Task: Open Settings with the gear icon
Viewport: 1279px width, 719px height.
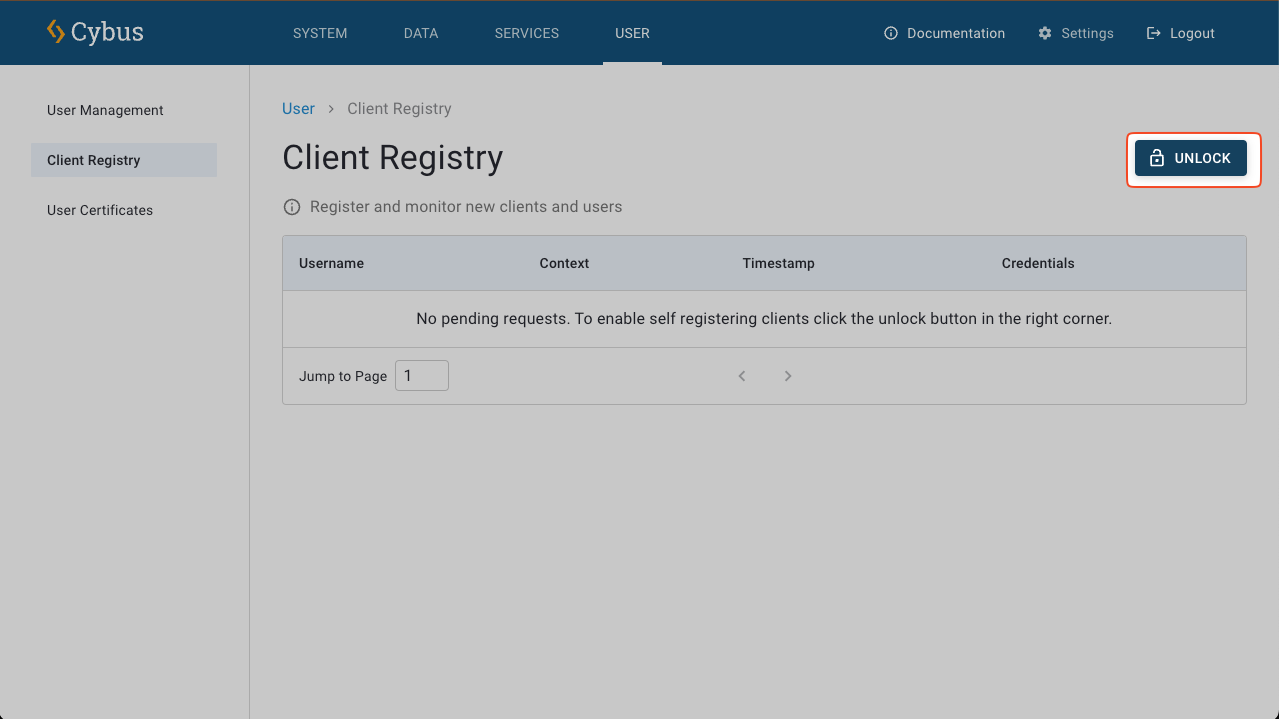Action: click(x=1045, y=33)
